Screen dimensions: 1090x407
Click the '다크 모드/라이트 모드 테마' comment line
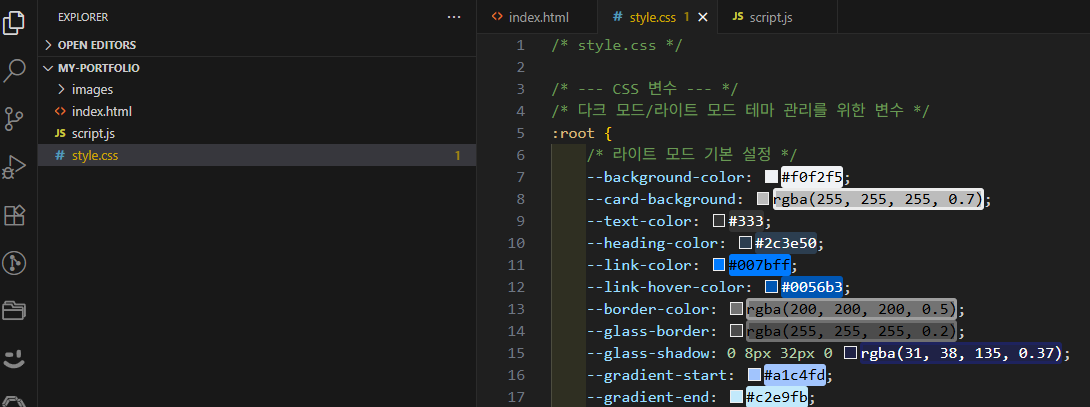[x=741, y=111]
